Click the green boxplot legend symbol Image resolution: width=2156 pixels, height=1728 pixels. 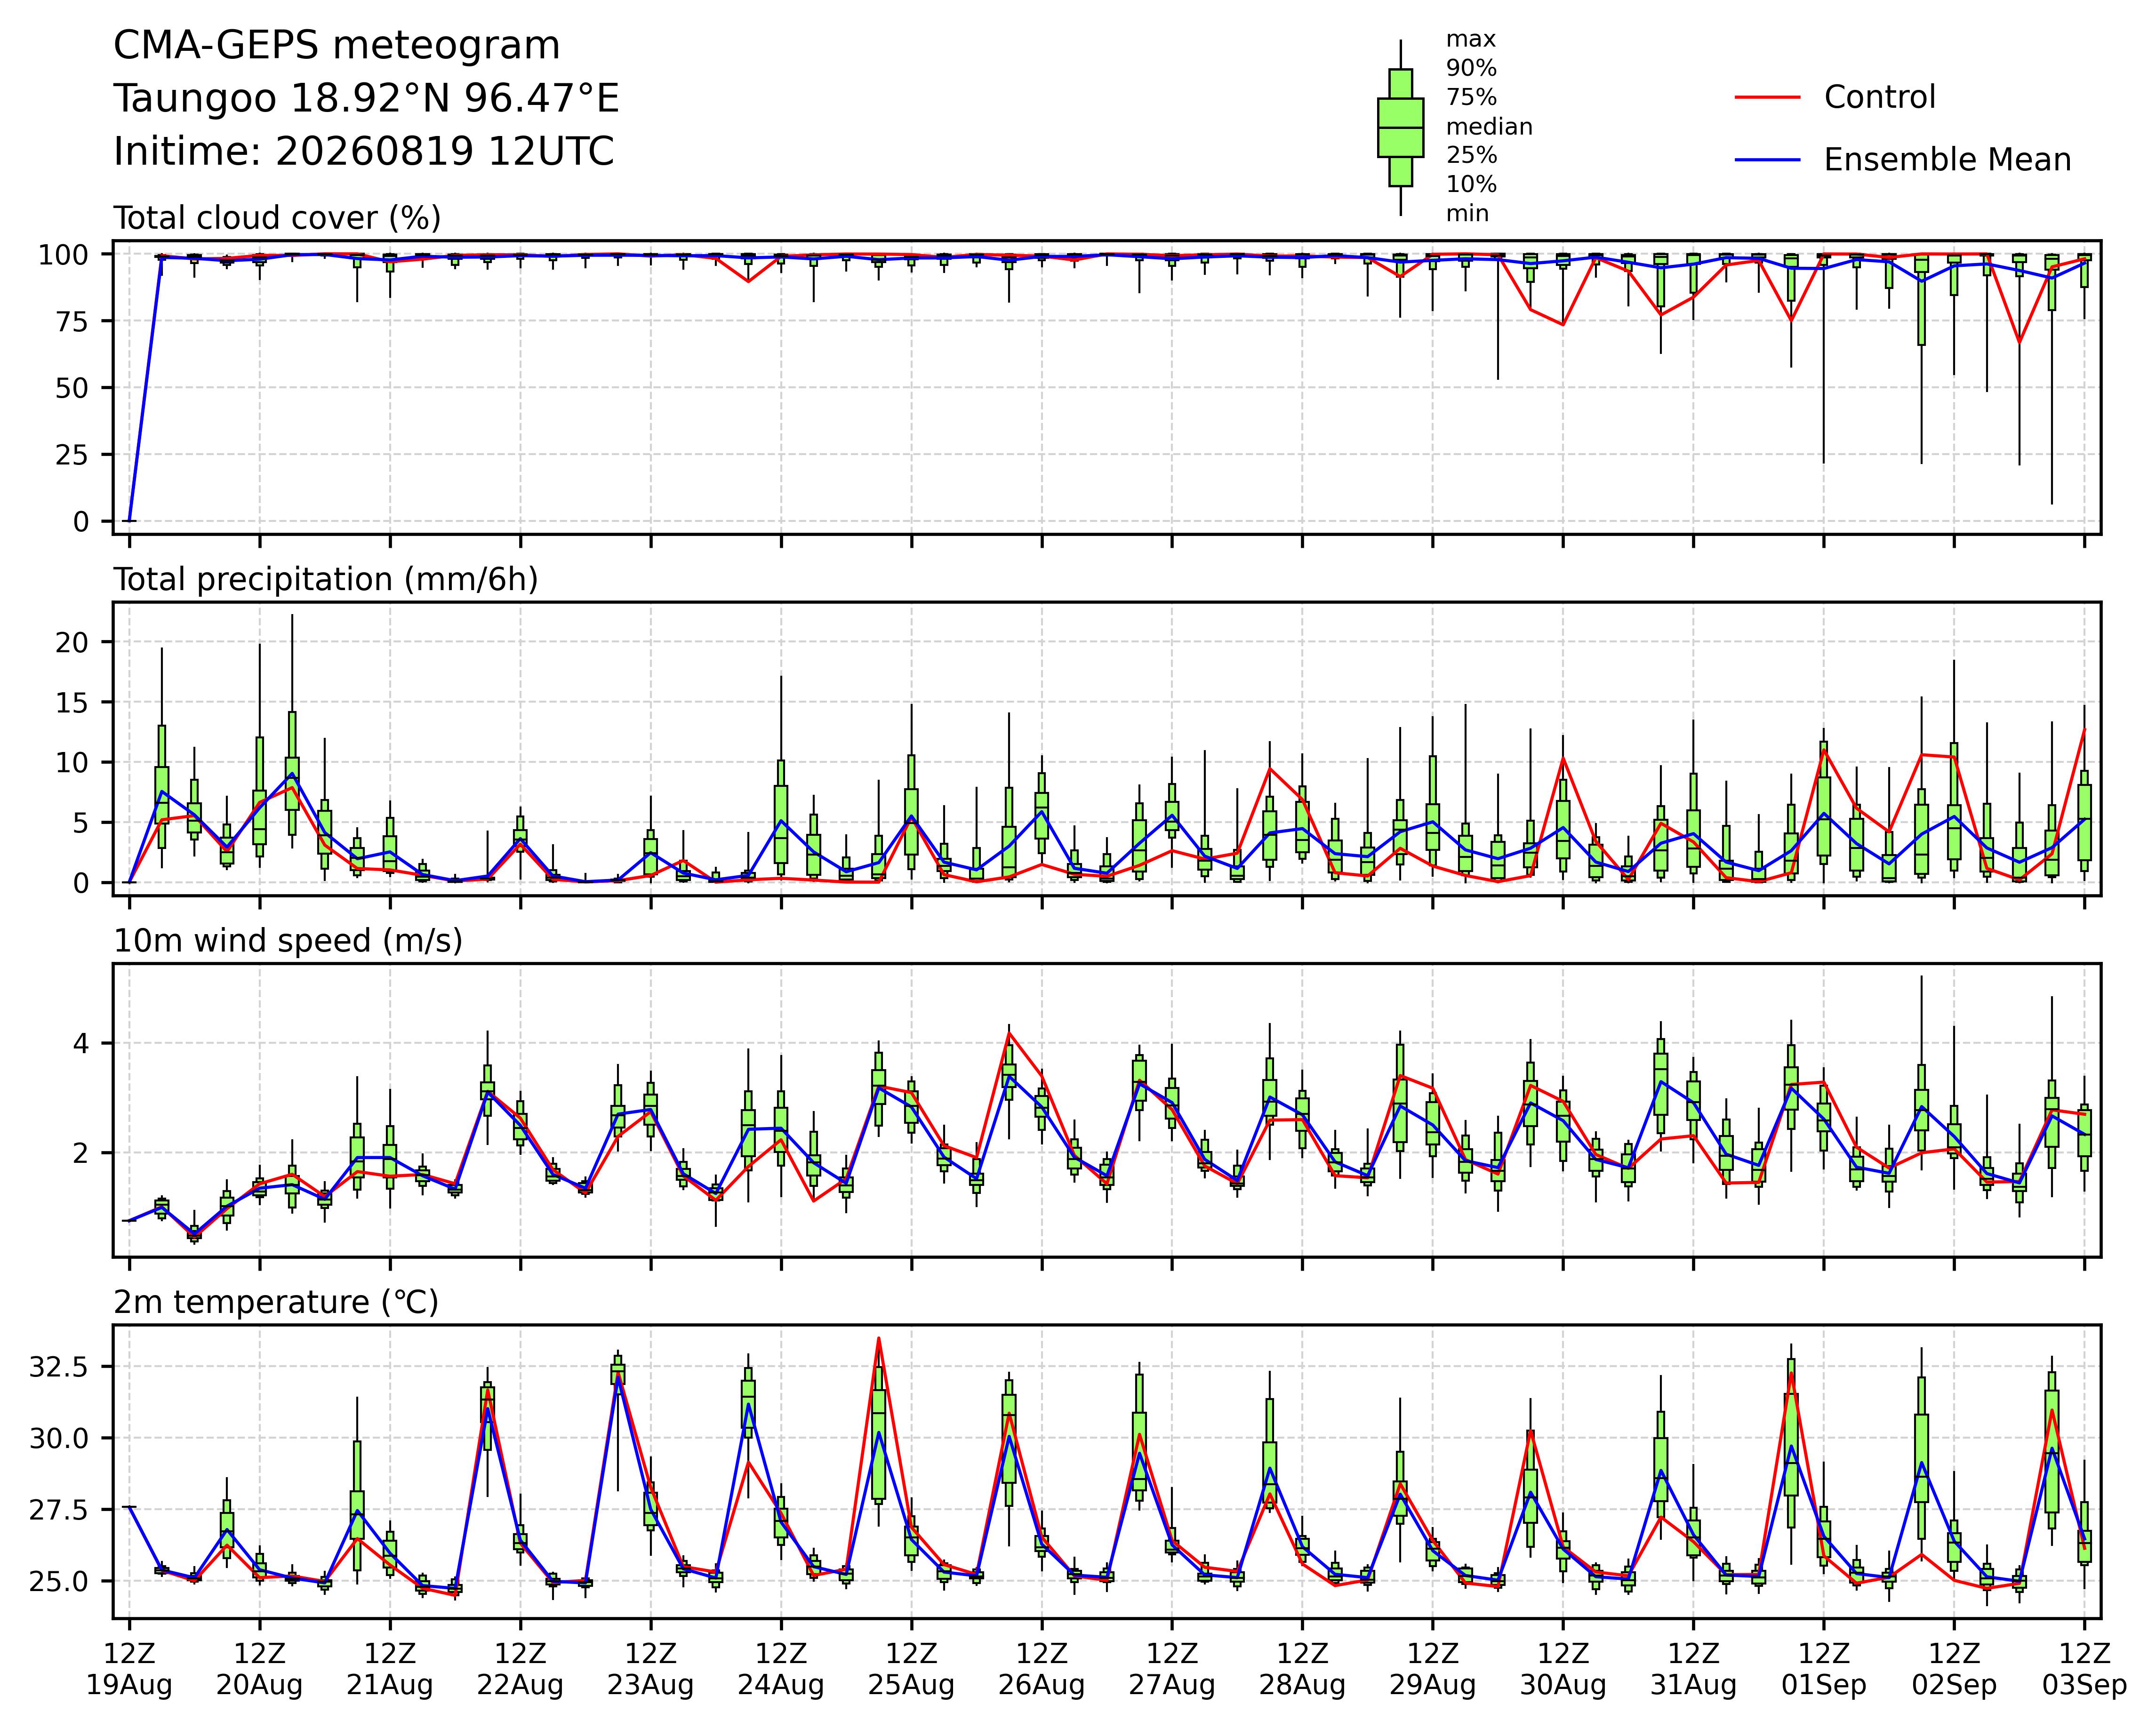pyautogui.click(x=1400, y=128)
